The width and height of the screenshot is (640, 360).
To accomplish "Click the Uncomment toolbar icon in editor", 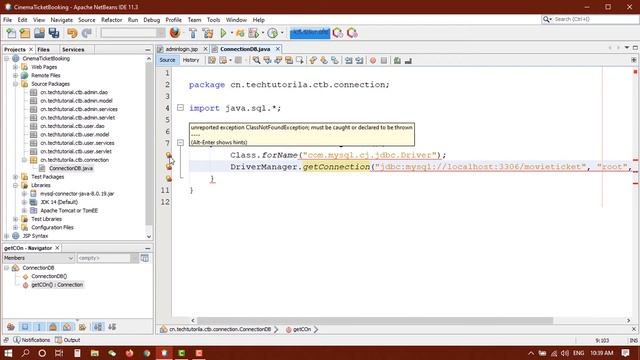I will (408, 60).
